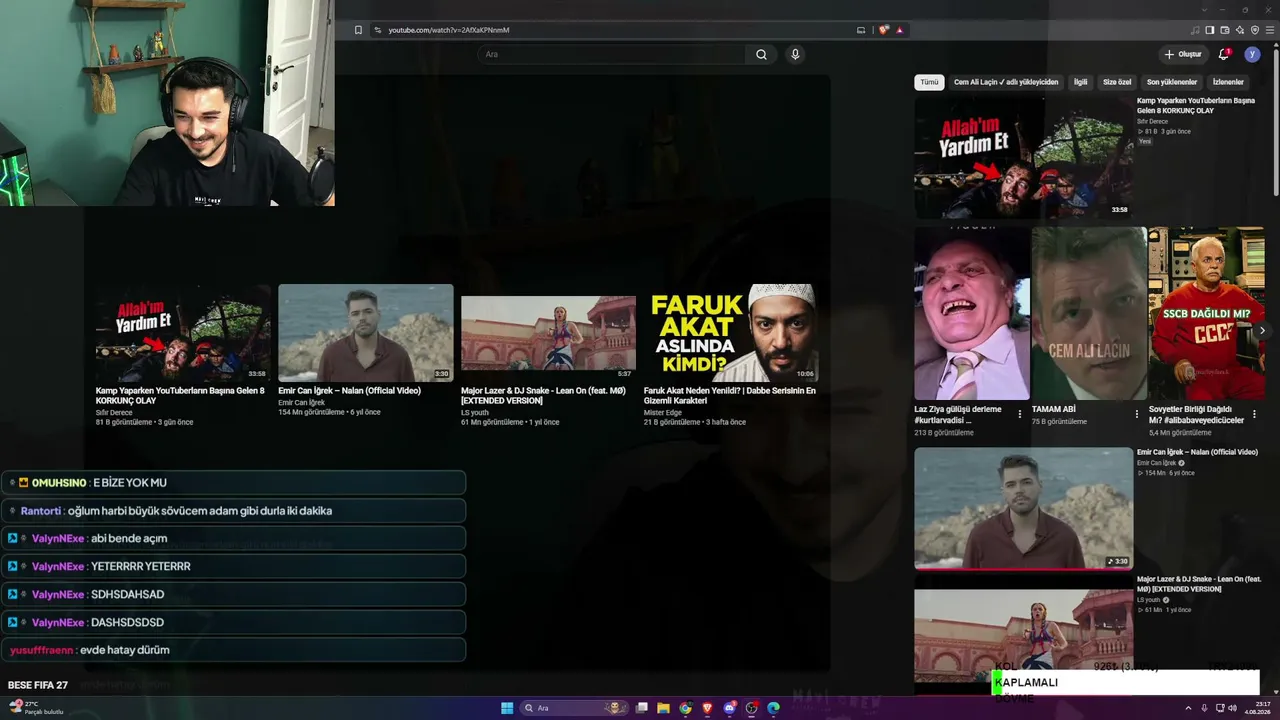
Task: Open Brave VPN shield toolbar icon
Action: 1255,30
